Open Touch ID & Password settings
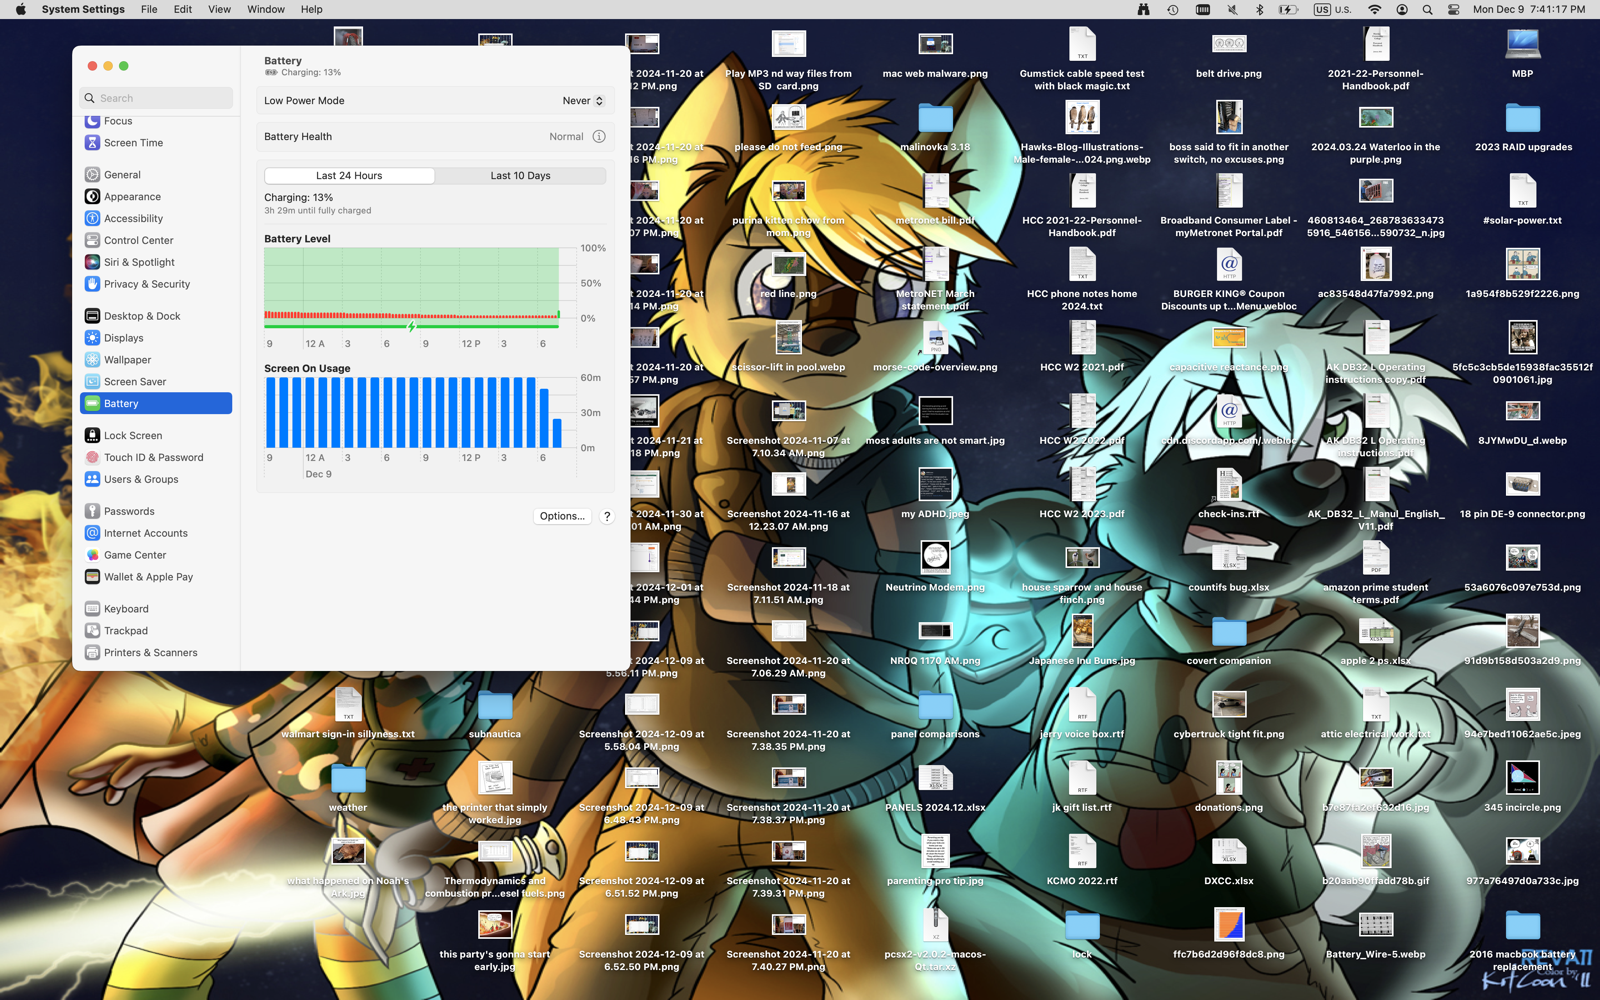The image size is (1600, 1000). point(153,458)
